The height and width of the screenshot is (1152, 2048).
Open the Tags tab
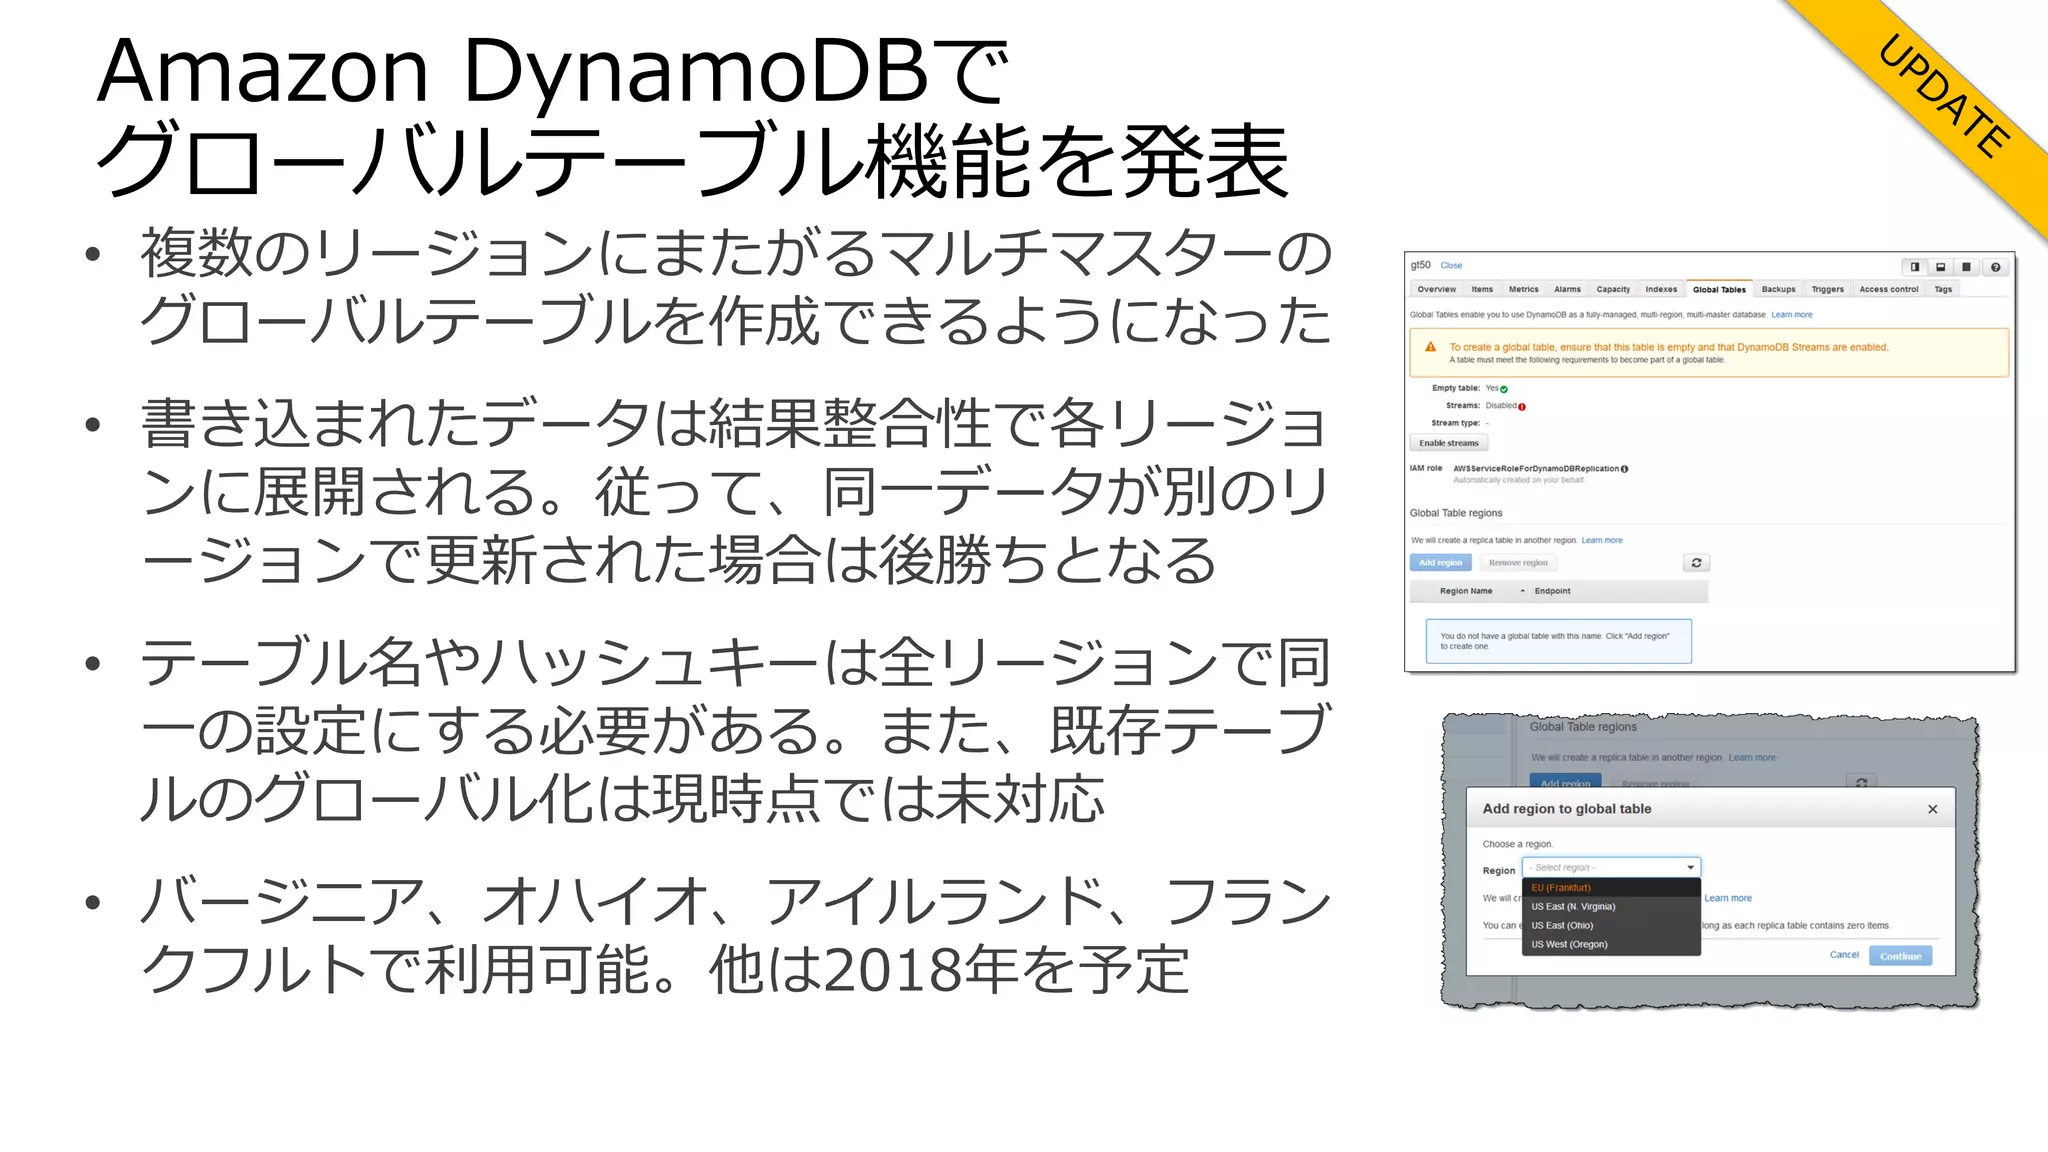pos(1942,289)
